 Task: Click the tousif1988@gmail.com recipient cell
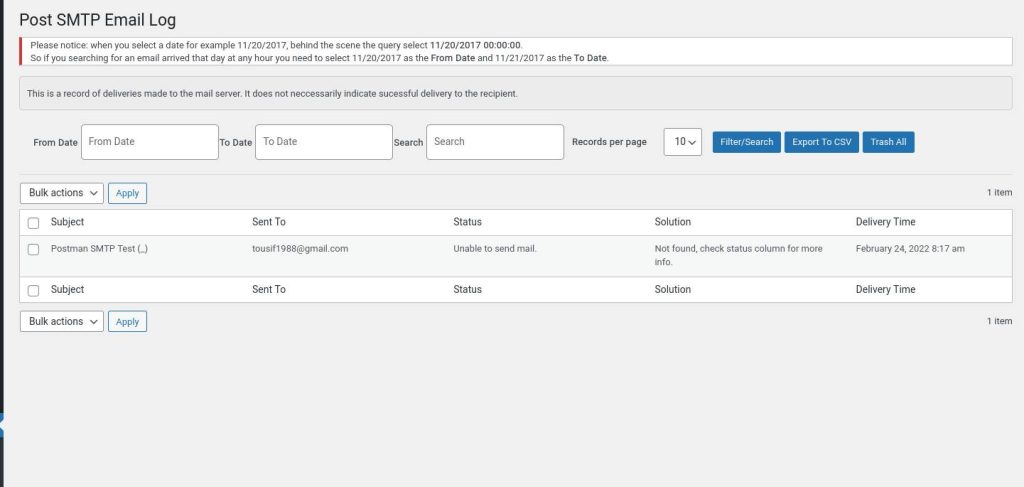click(x=300, y=249)
